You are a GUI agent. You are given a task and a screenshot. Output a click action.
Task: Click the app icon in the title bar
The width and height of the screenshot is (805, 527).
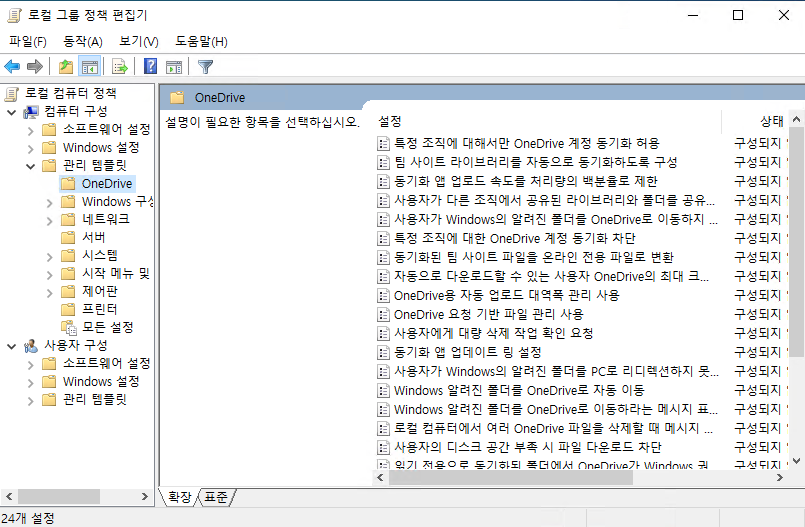tap(14, 15)
